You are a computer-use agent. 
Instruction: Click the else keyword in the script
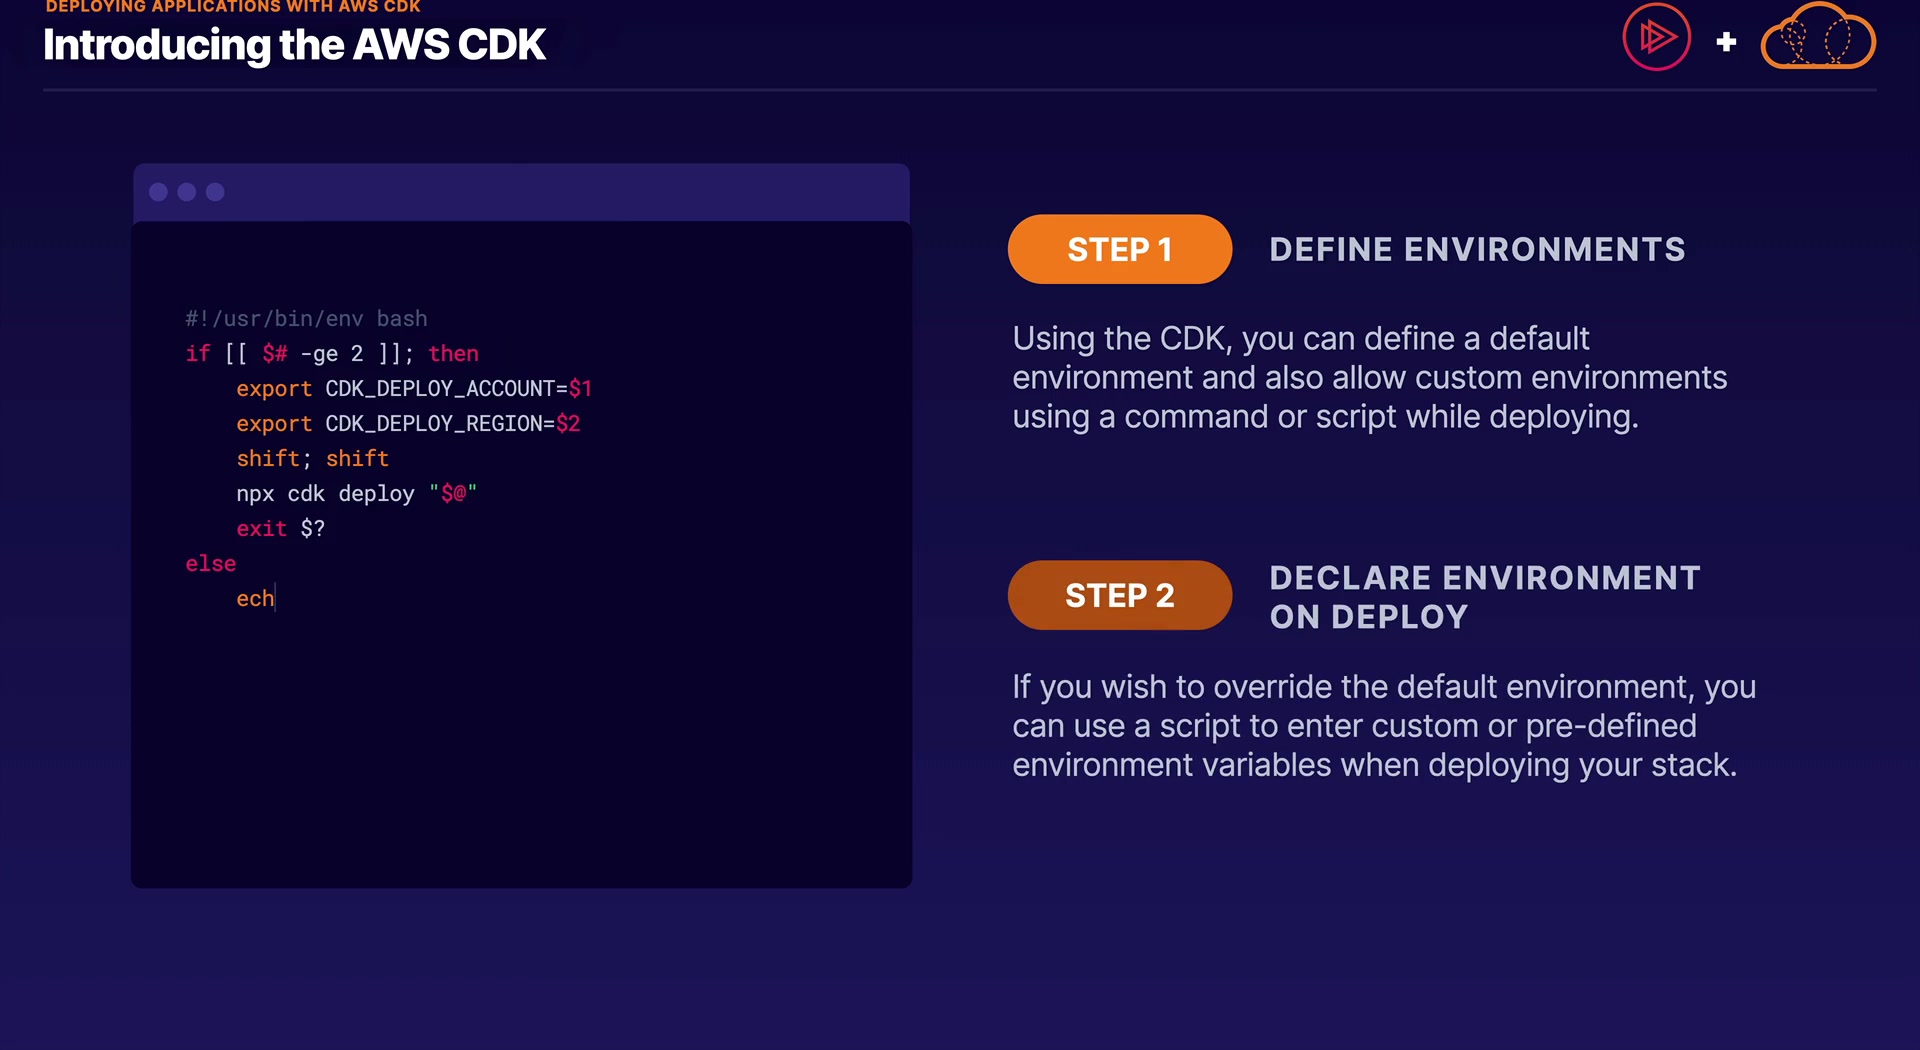[x=210, y=564]
